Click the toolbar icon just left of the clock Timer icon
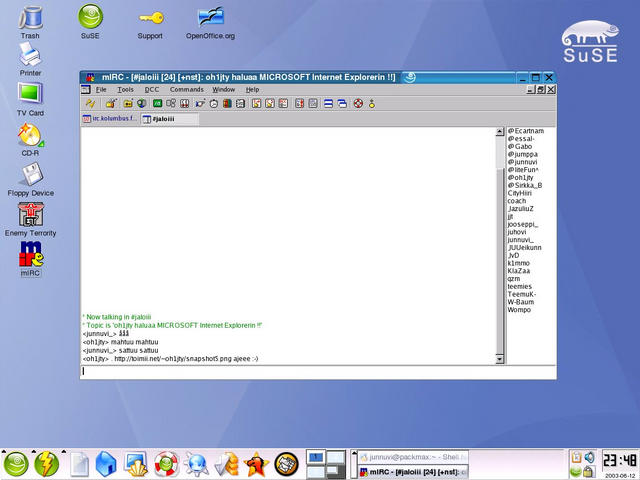 coord(200,104)
